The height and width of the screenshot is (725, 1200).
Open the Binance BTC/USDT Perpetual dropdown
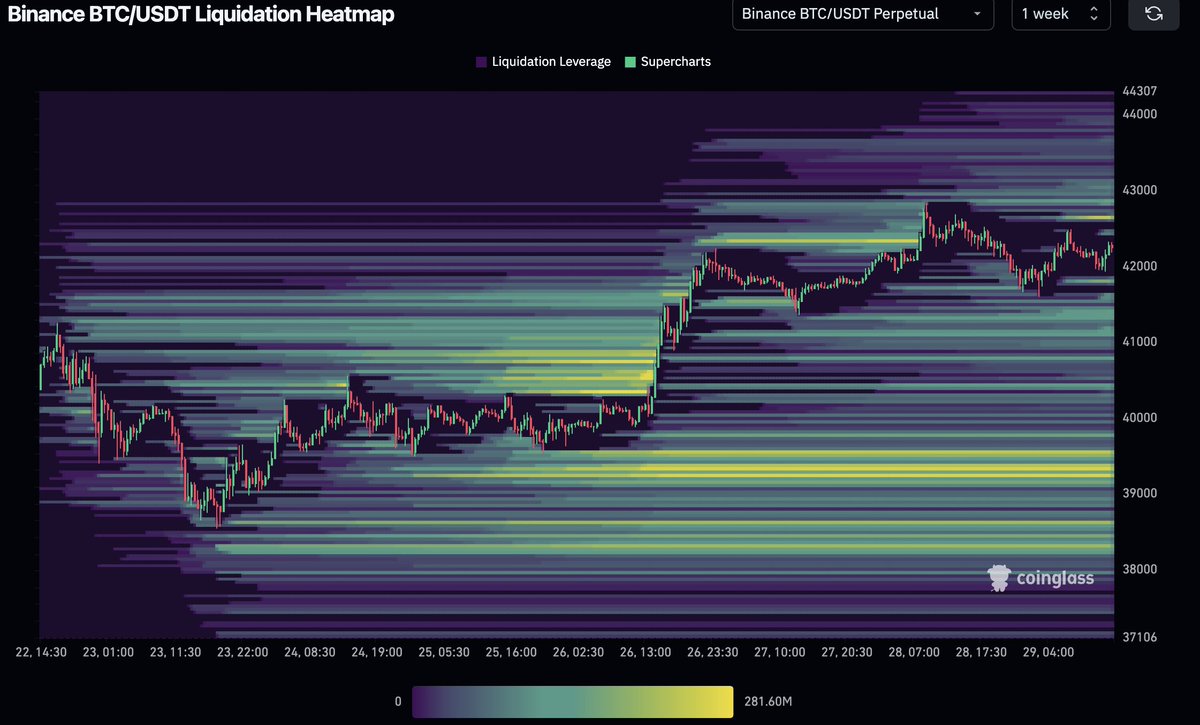pyautogui.click(x=863, y=14)
